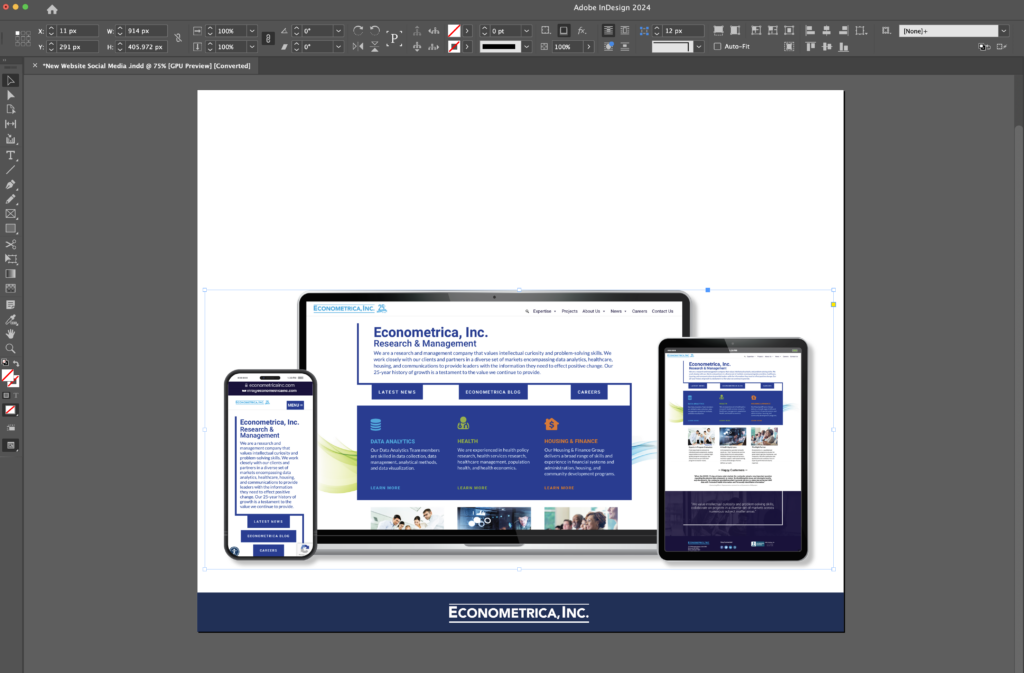Select the Hand tool
Image resolution: width=1024 pixels, height=673 pixels.
coord(10,334)
